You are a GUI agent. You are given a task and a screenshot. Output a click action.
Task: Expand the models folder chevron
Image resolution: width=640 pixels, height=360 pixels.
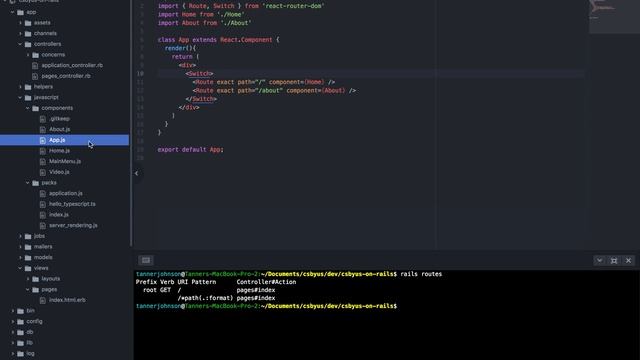(x=20, y=258)
